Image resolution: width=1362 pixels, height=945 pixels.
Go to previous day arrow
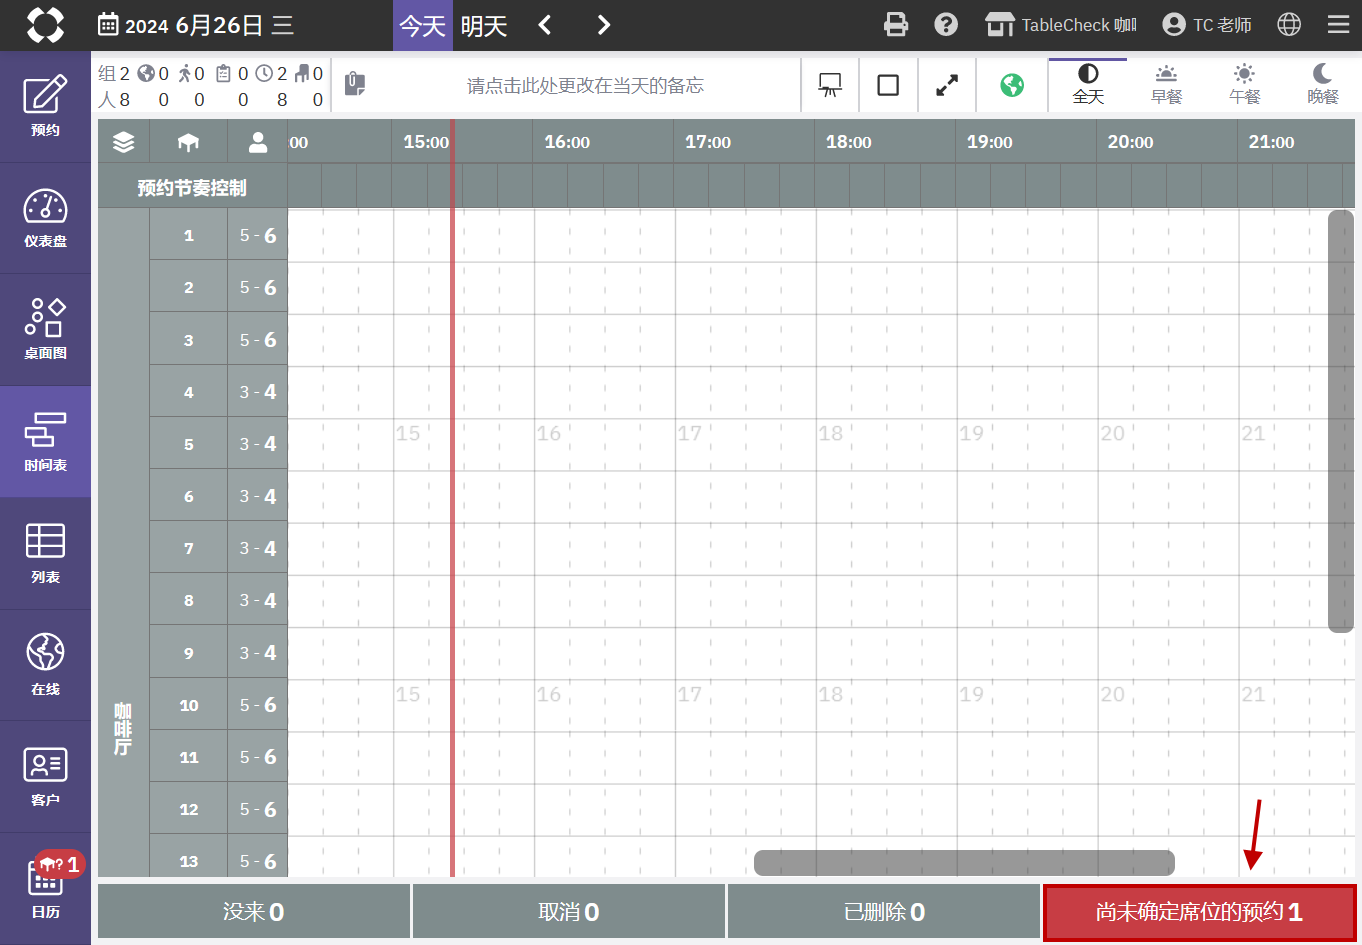[545, 25]
